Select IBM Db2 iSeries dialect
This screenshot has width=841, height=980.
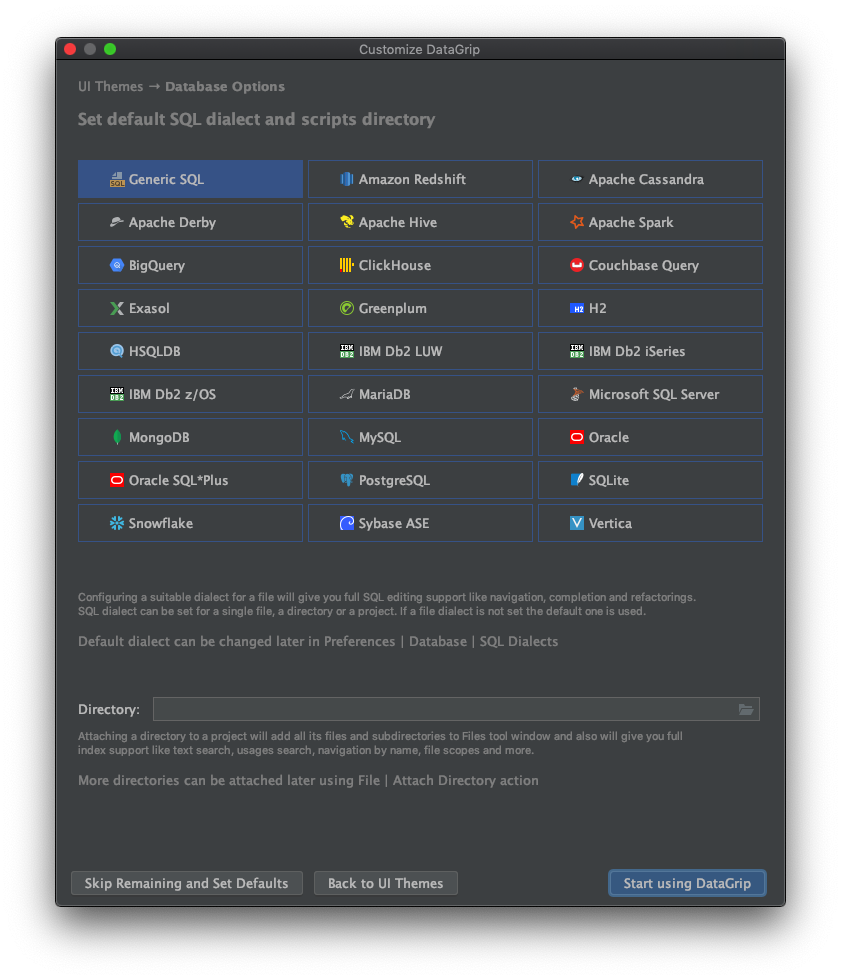pos(650,351)
